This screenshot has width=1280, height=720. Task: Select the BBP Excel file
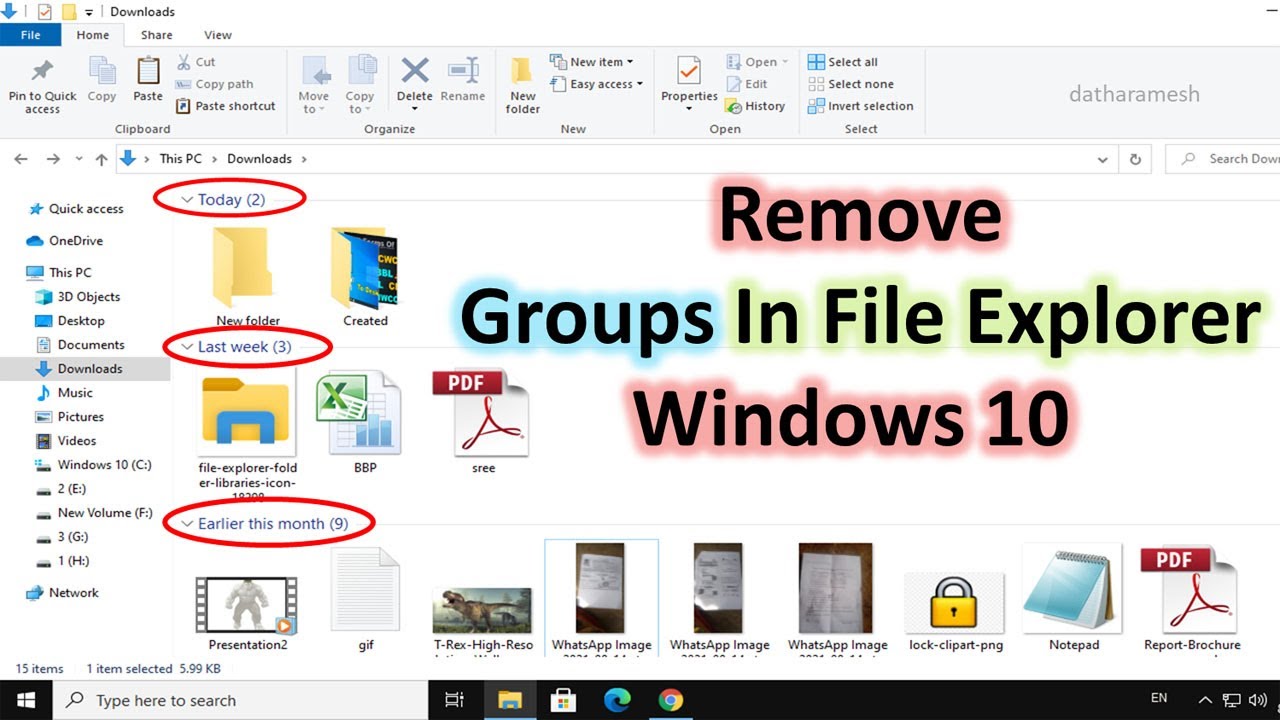point(358,421)
